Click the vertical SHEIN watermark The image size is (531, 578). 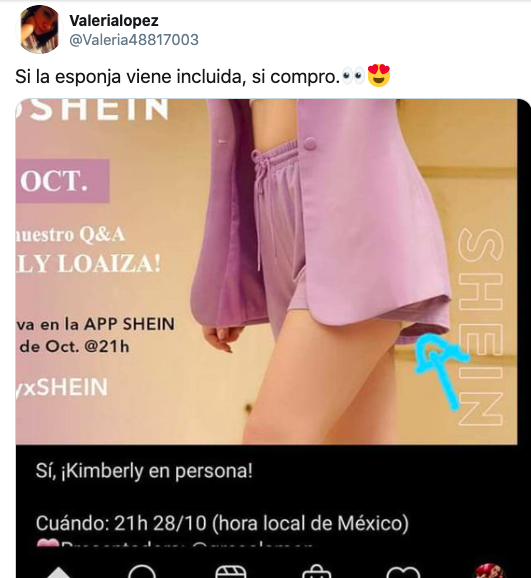(x=480, y=327)
